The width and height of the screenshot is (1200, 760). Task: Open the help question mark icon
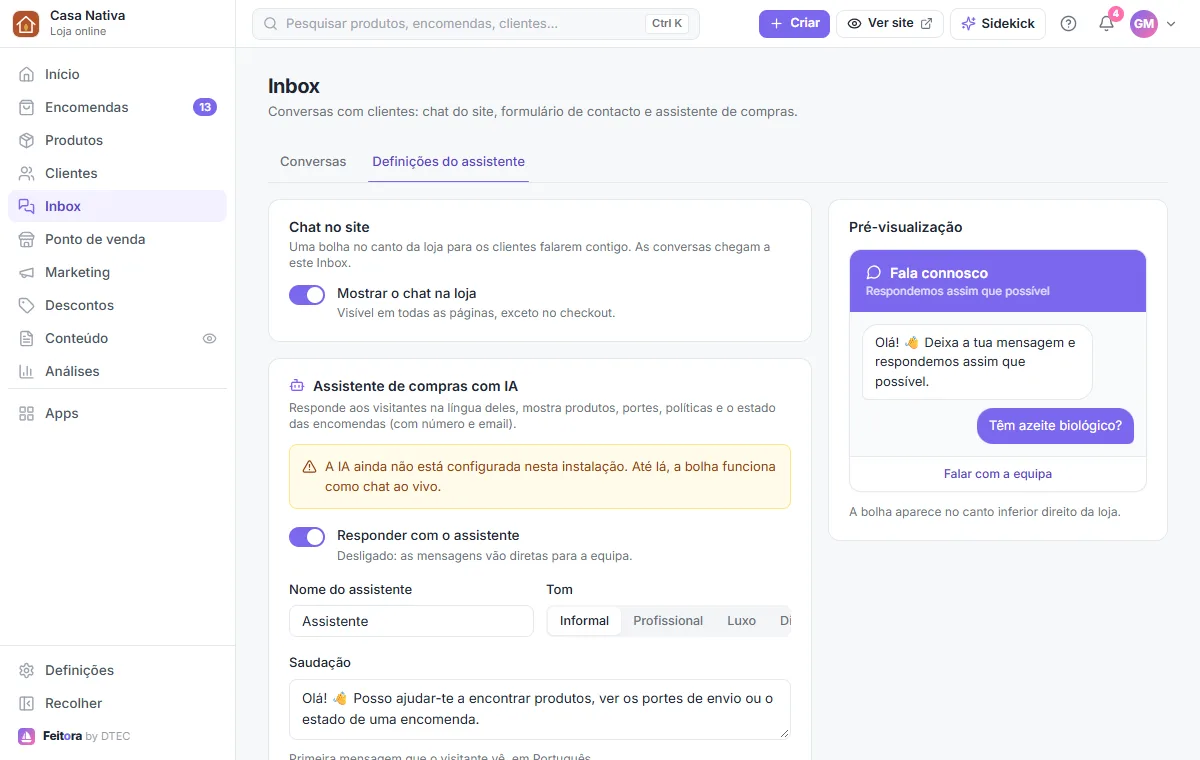coord(1068,23)
